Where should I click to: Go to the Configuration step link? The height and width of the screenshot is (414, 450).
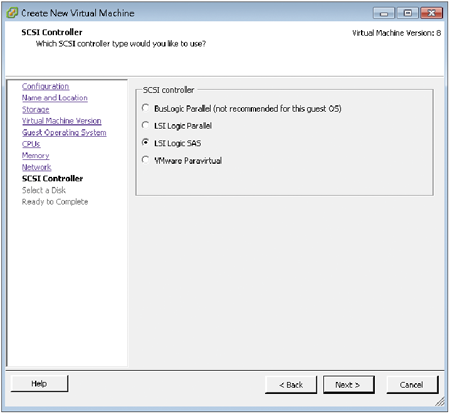coord(45,86)
